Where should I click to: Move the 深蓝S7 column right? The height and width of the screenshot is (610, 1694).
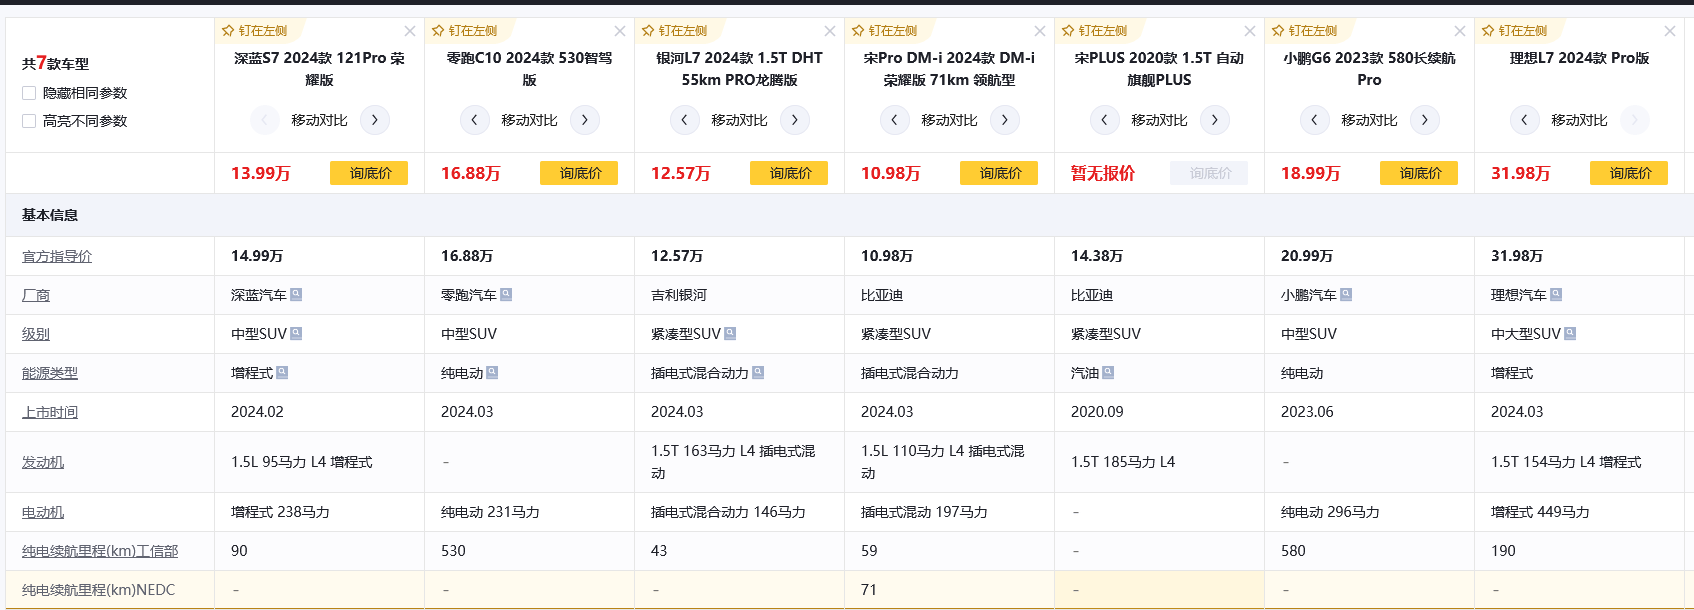375,120
